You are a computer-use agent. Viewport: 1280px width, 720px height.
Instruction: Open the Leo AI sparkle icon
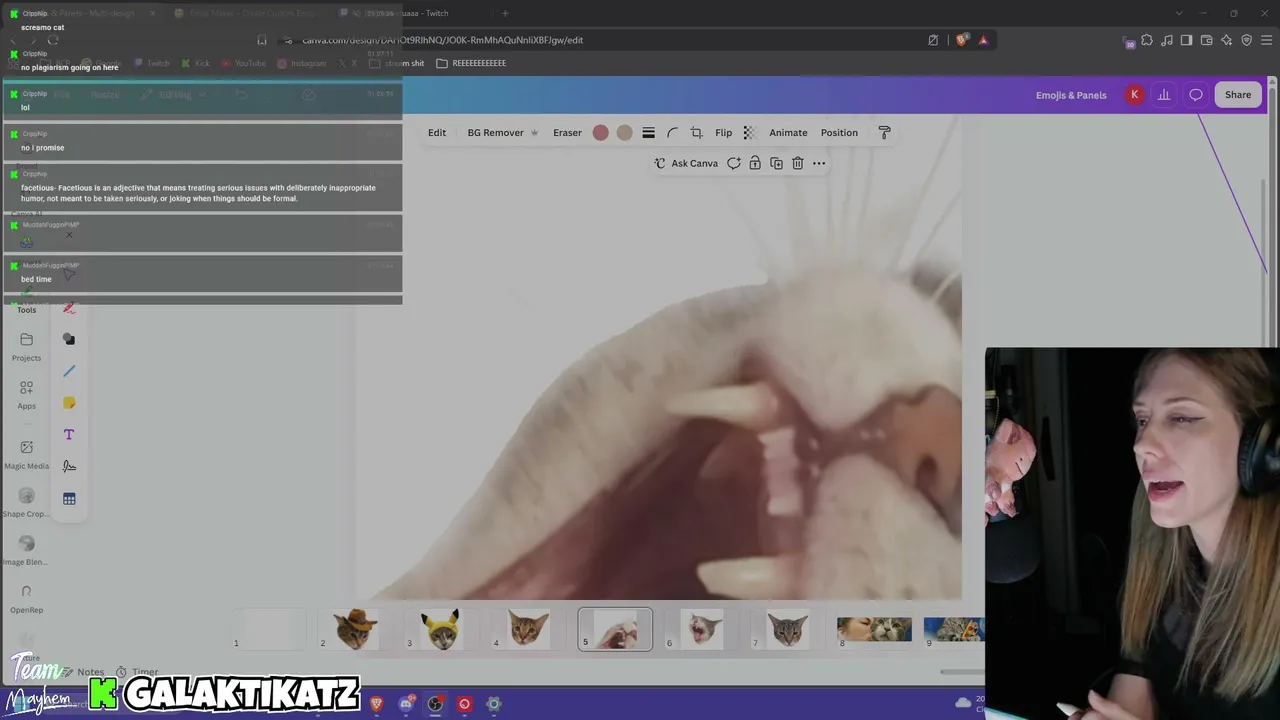[x=1226, y=40]
